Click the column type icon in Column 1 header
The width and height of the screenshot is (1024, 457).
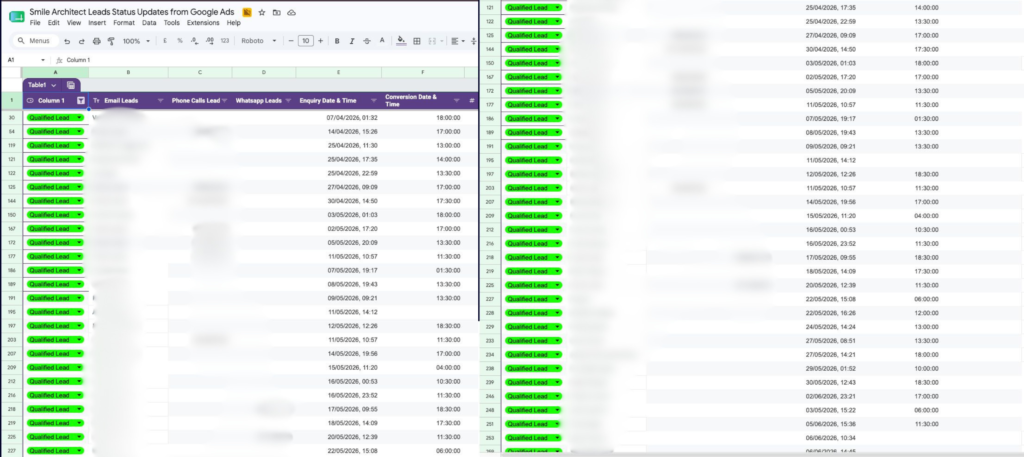click(x=30, y=101)
